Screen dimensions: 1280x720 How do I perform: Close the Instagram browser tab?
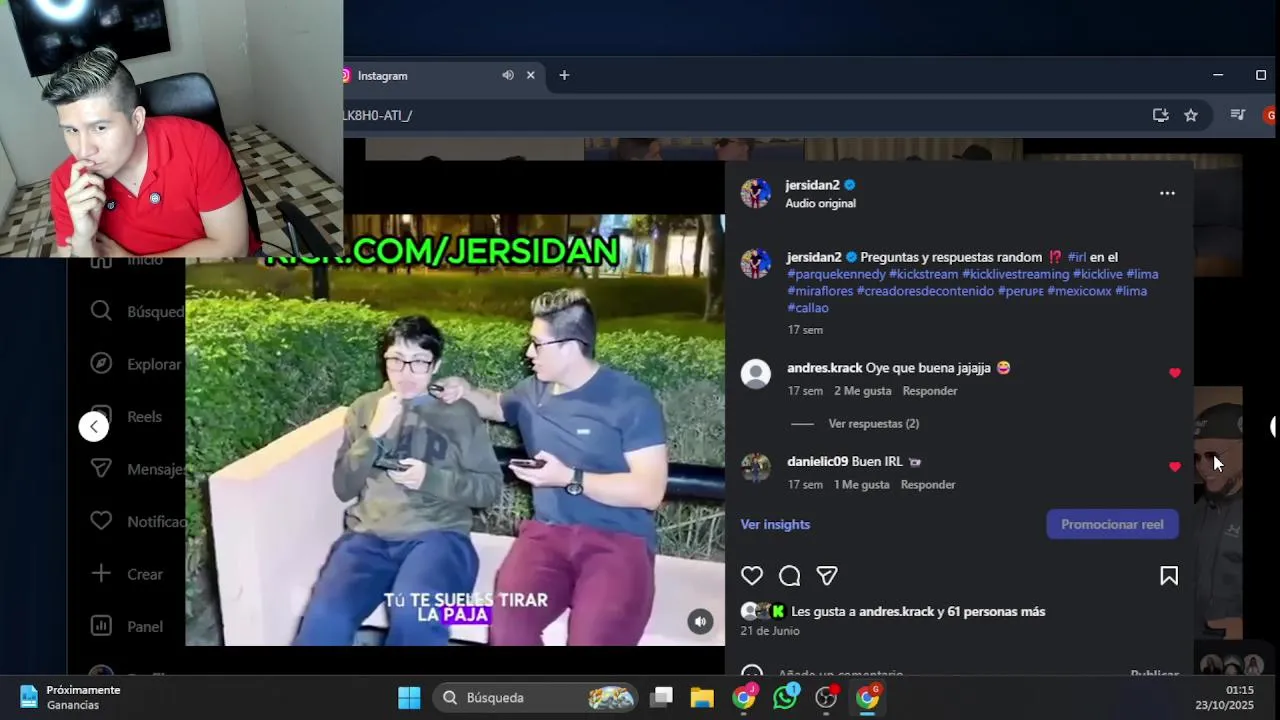point(531,75)
